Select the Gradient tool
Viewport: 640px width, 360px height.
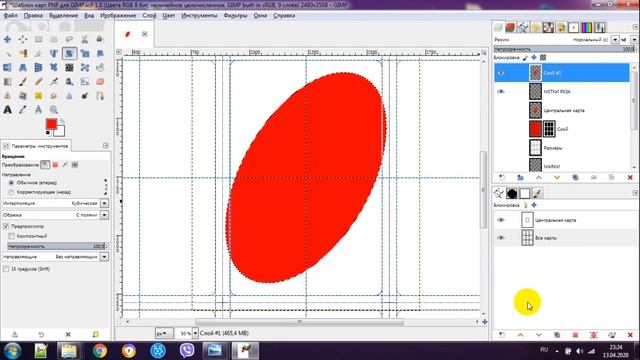click(7, 82)
